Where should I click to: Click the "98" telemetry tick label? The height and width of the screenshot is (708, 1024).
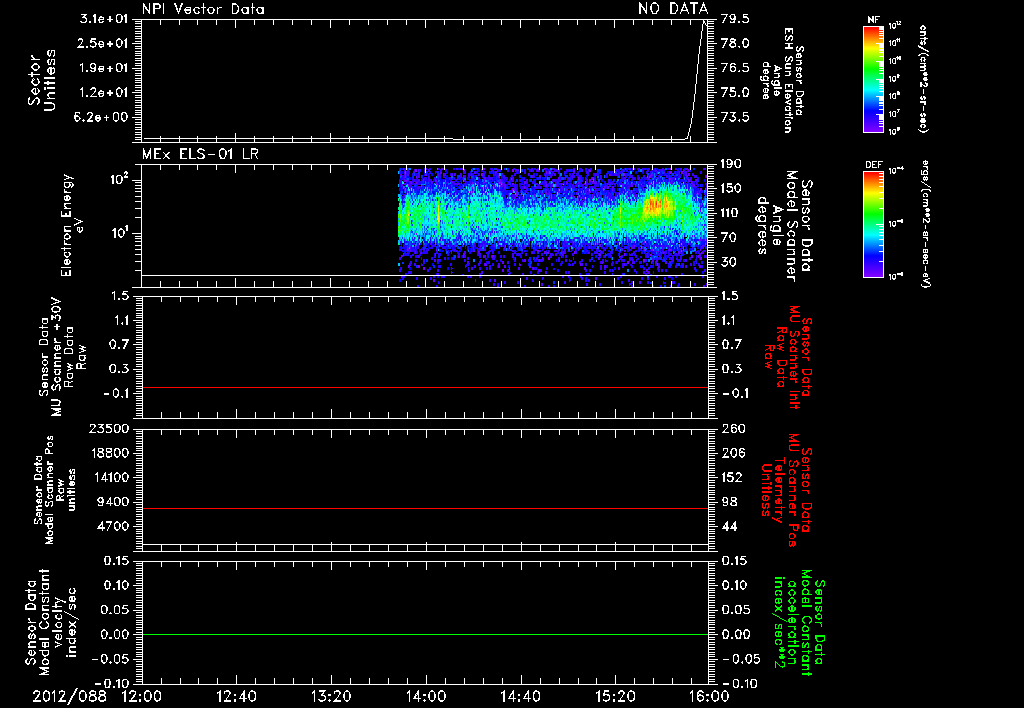[729, 502]
